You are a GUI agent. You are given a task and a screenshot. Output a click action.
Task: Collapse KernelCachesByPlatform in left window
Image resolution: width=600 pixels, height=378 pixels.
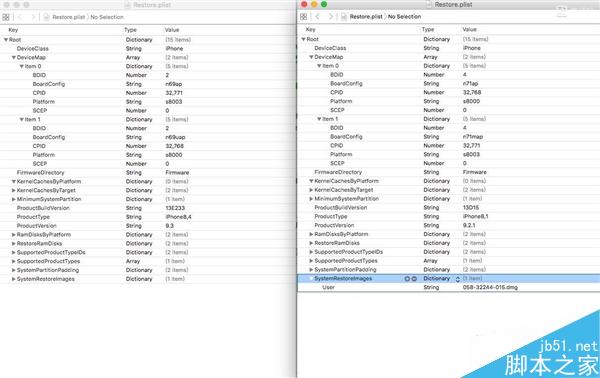tap(13, 182)
